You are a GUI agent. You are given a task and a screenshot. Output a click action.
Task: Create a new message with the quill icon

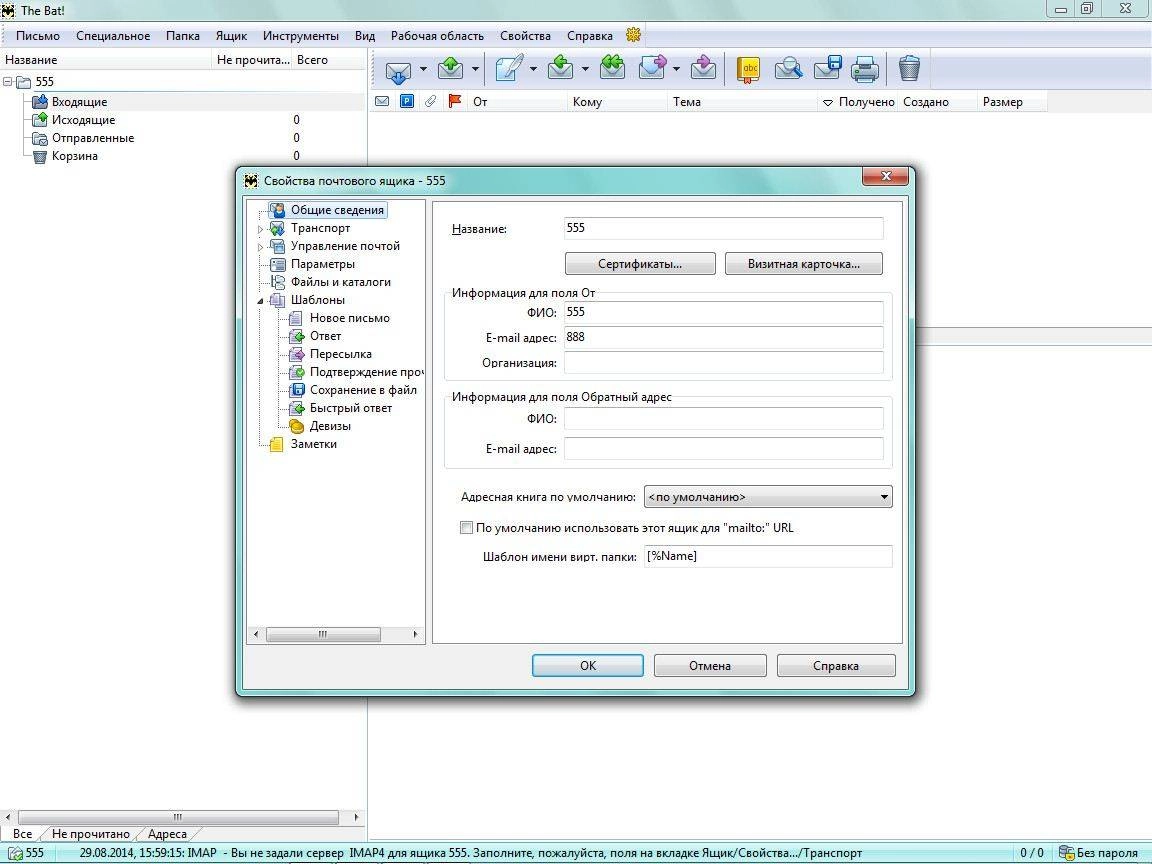(x=509, y=69)
